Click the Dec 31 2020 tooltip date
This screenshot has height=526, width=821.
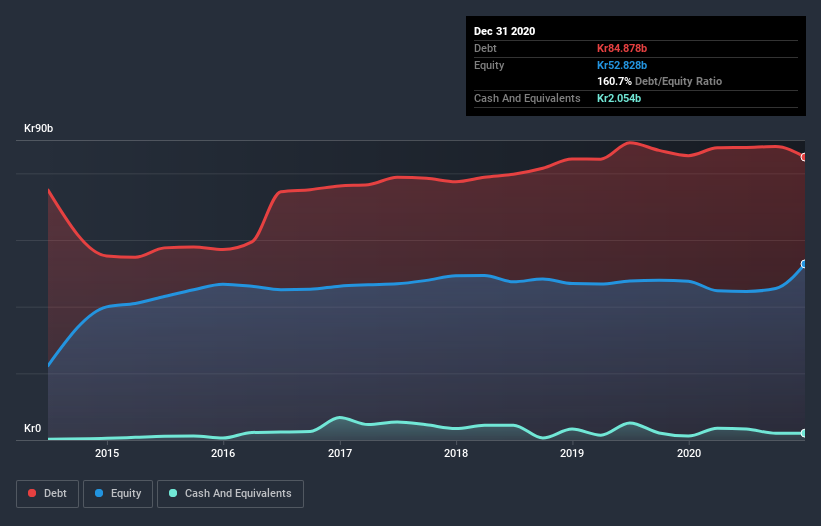point(504,31)
